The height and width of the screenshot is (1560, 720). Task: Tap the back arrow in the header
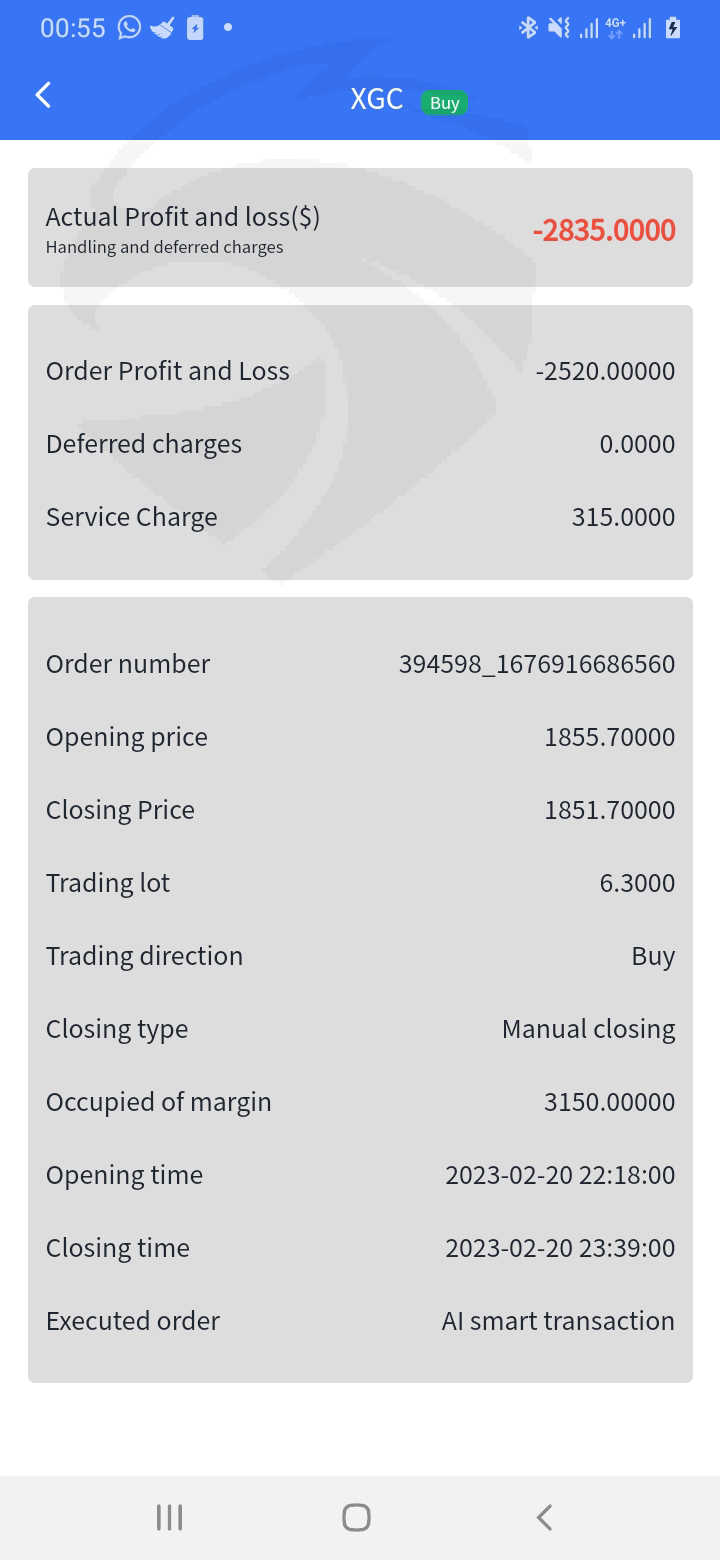[43, 96]
